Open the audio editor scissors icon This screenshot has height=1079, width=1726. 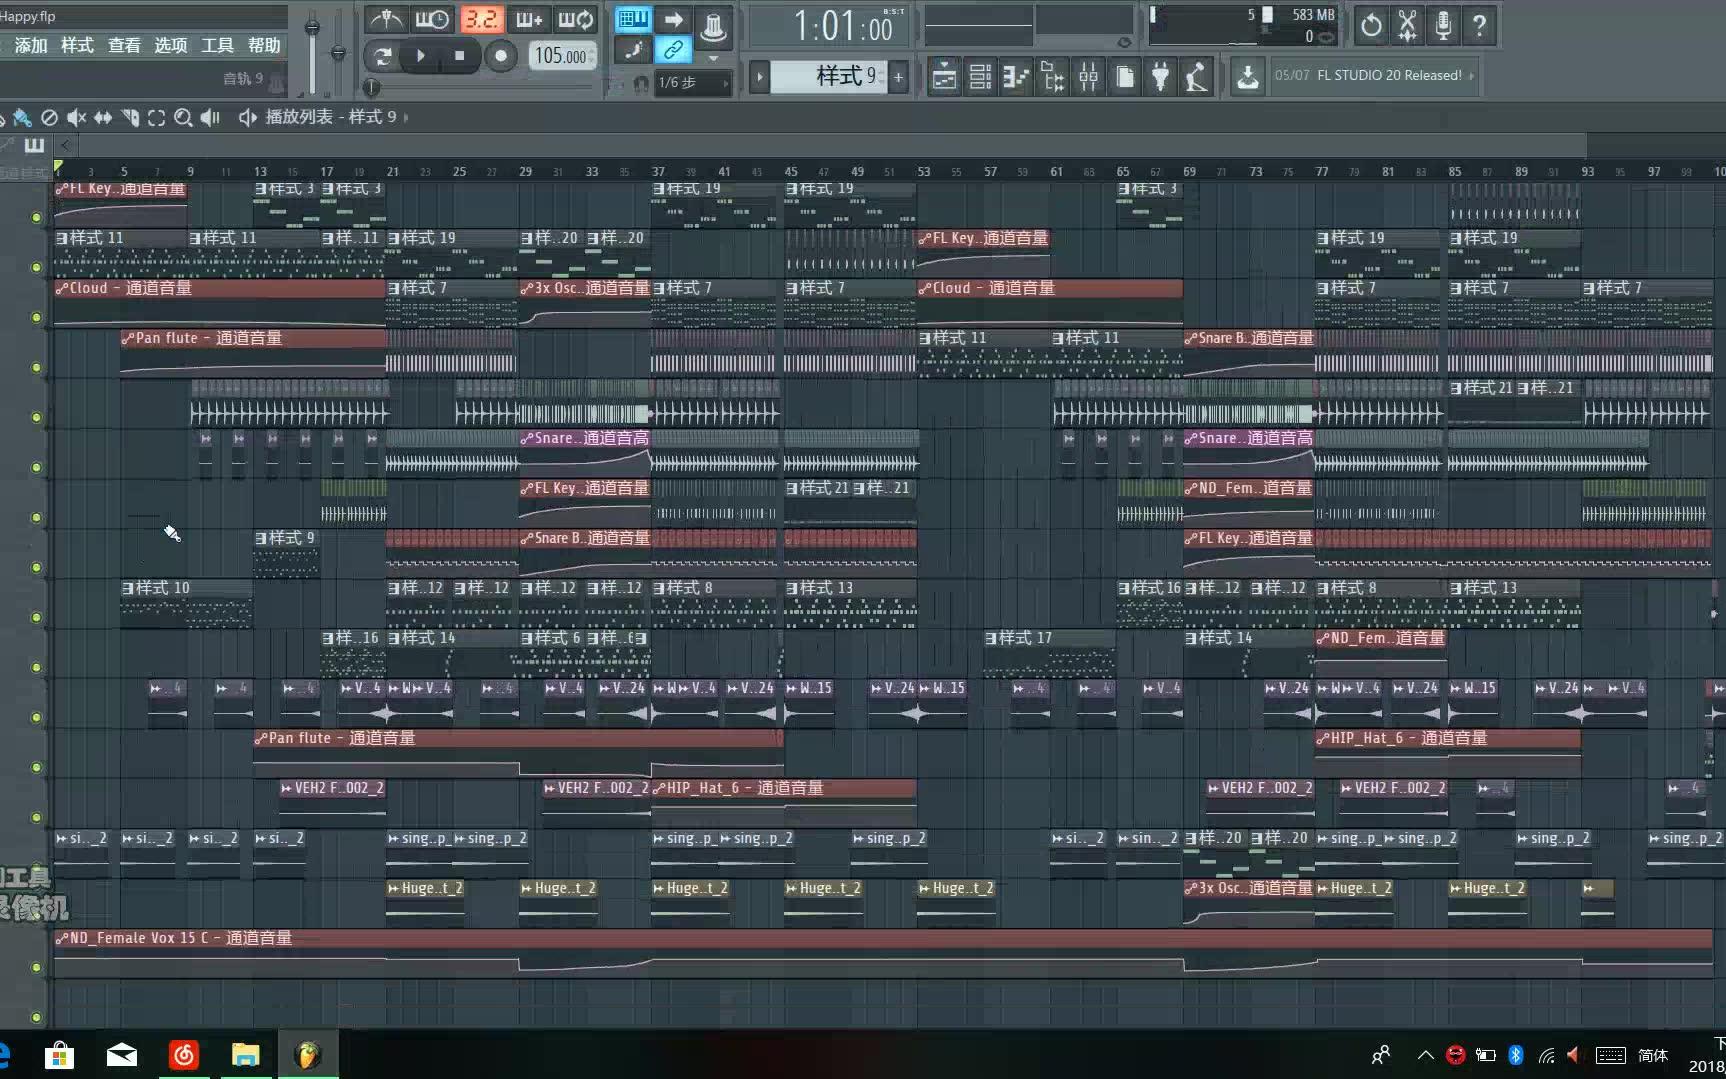tap(1407, 25)
